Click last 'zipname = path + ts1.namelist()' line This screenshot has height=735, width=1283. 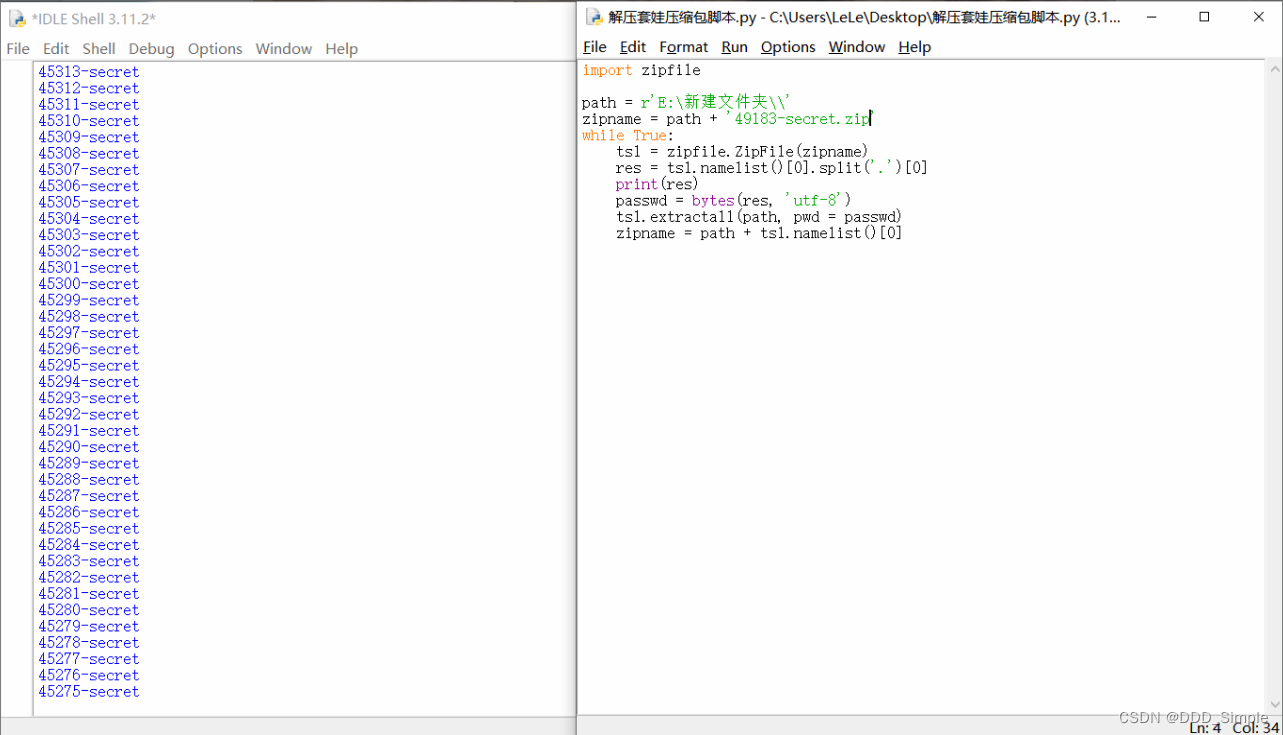[x=759, y=233]
